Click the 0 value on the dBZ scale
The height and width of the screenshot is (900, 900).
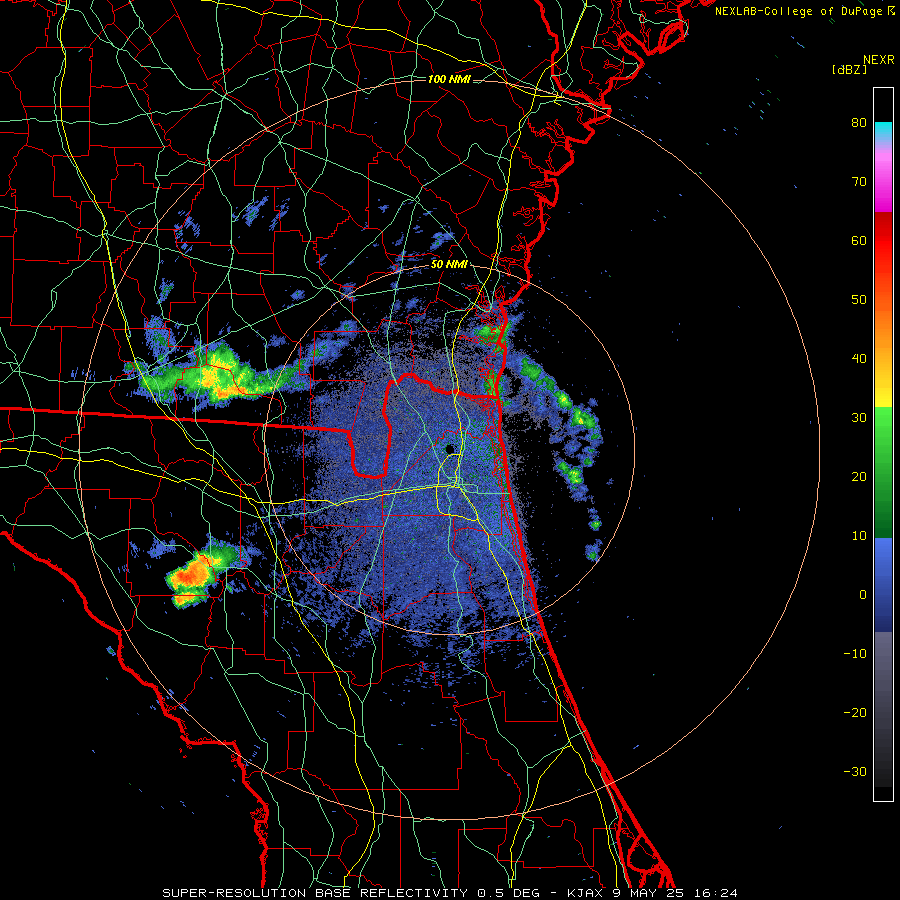[863, 595]
